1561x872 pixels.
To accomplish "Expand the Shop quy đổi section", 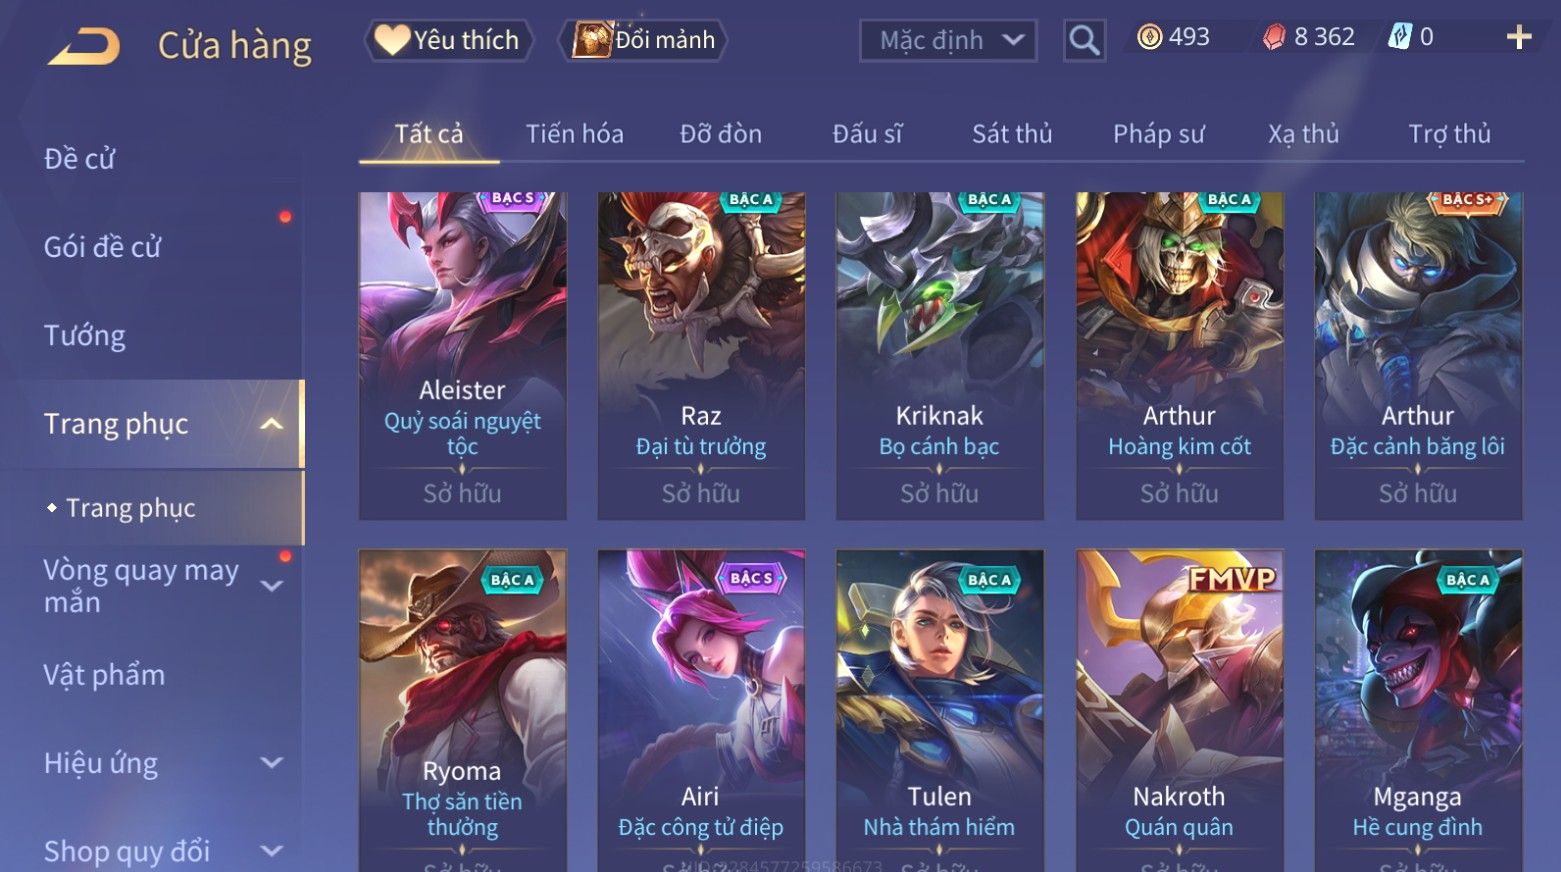I will tap(271, 851).
